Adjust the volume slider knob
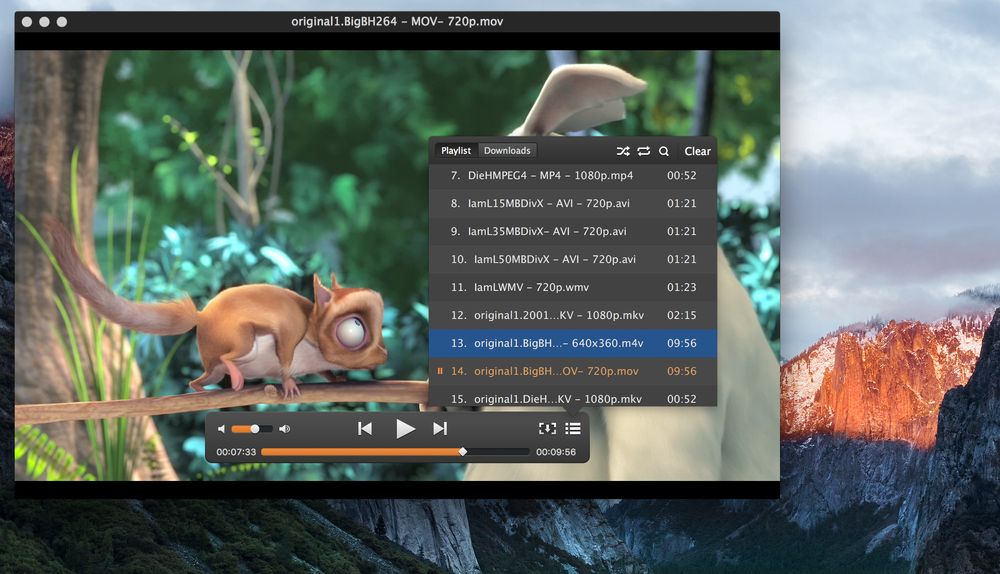 coord(254,429)
